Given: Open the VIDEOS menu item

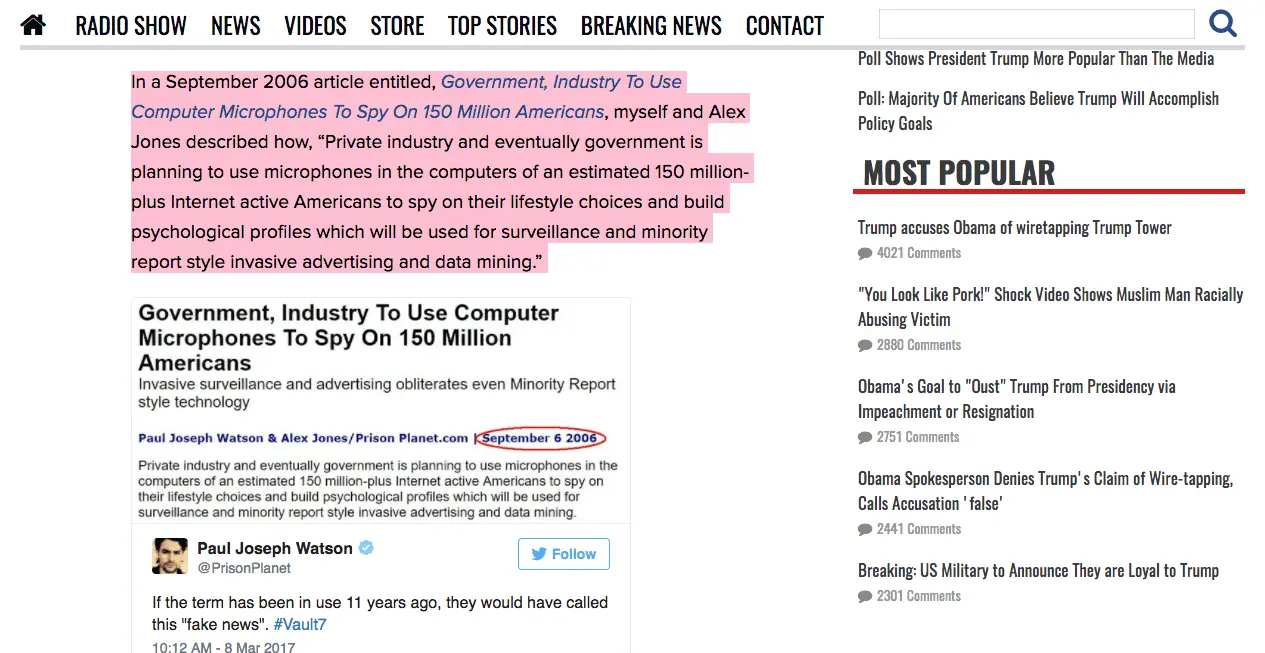Looking at the screenshot, I should (x=315, y=25).
